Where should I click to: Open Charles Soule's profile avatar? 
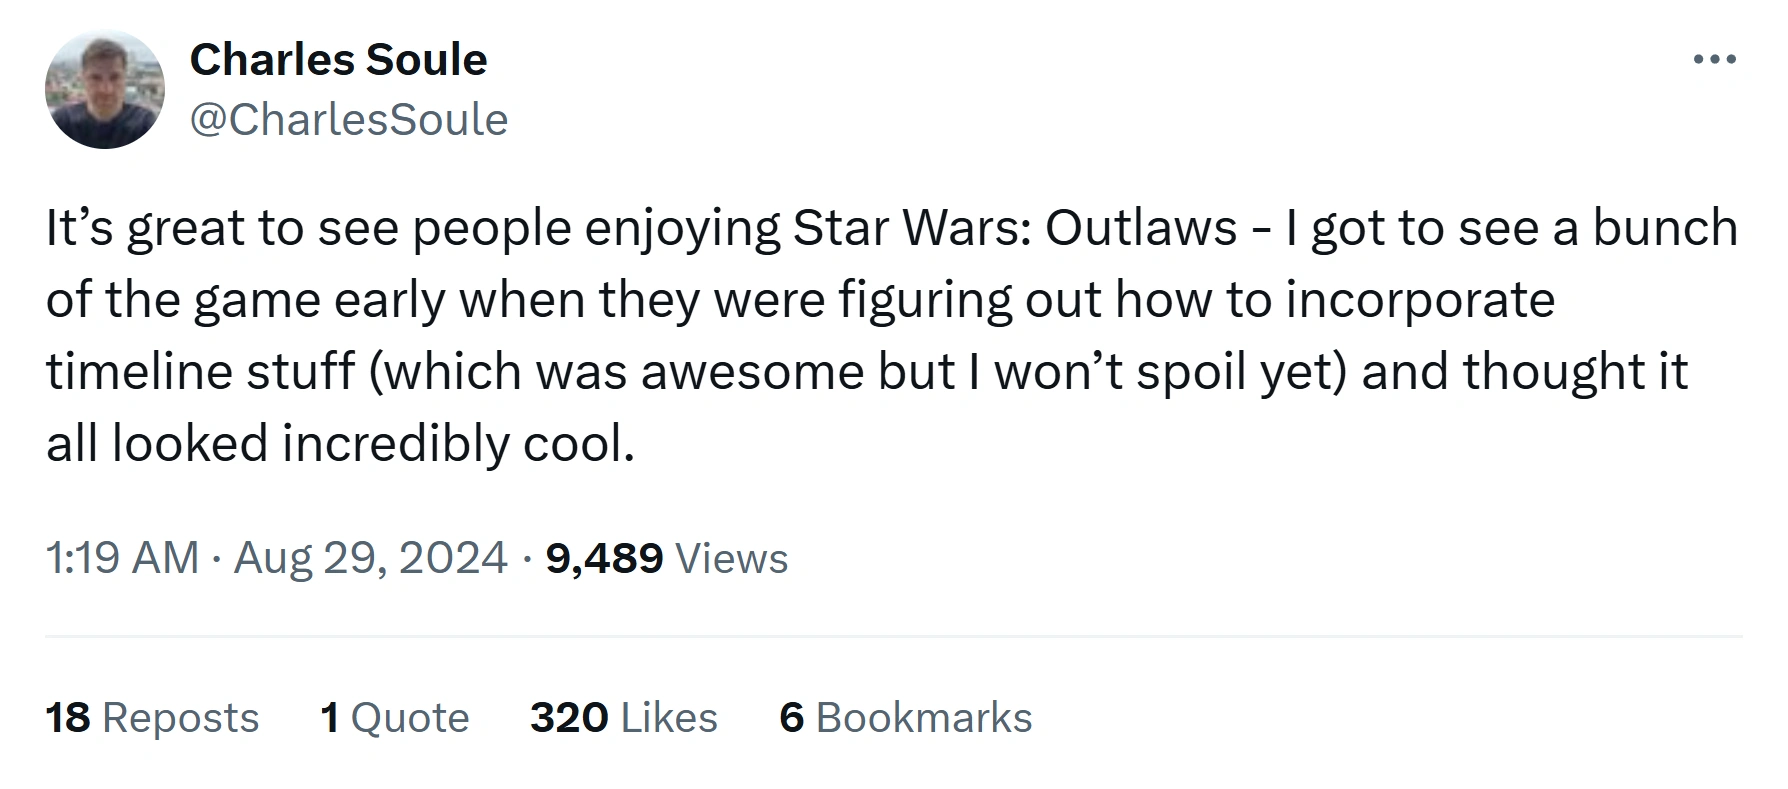[x=104, y=90]
